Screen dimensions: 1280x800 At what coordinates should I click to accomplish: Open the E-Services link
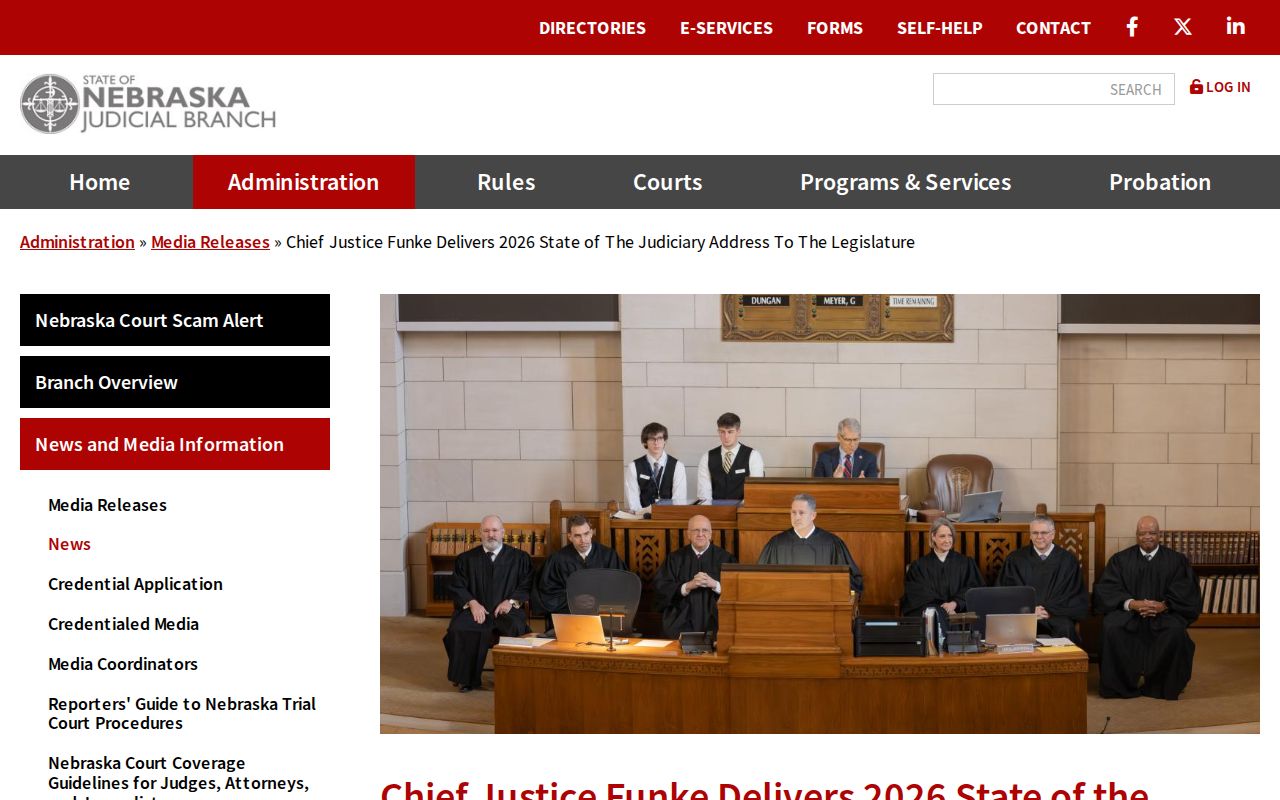click(726, 28)
